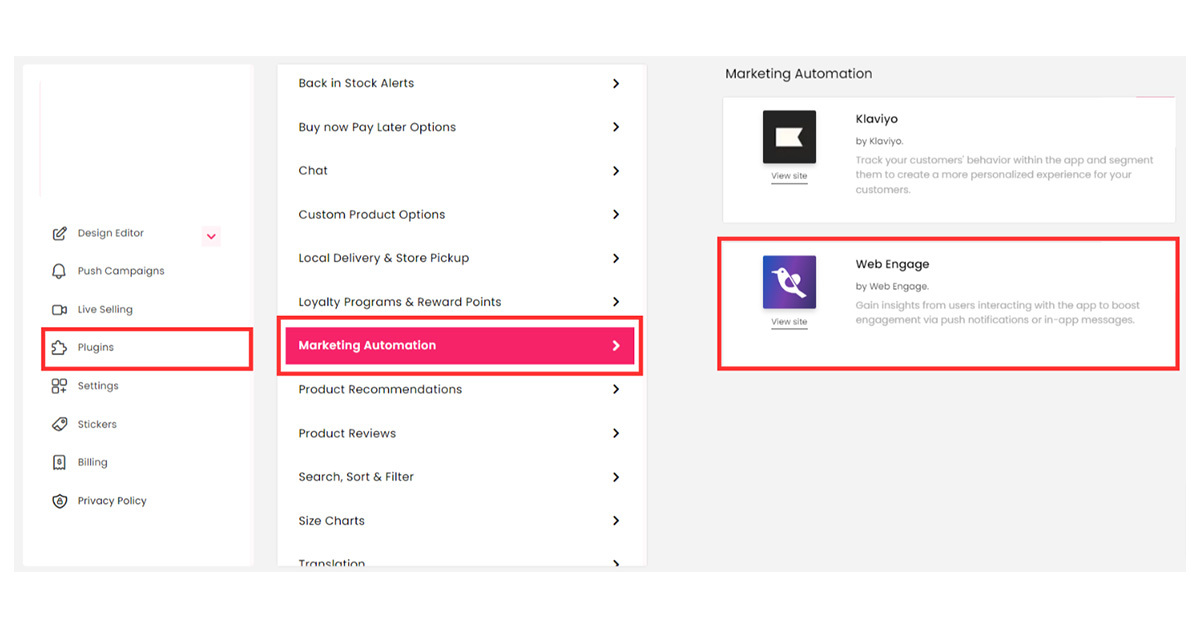1200x628 pixels.
Task: Click the Stickers tag icon
Action: point(59,424)
